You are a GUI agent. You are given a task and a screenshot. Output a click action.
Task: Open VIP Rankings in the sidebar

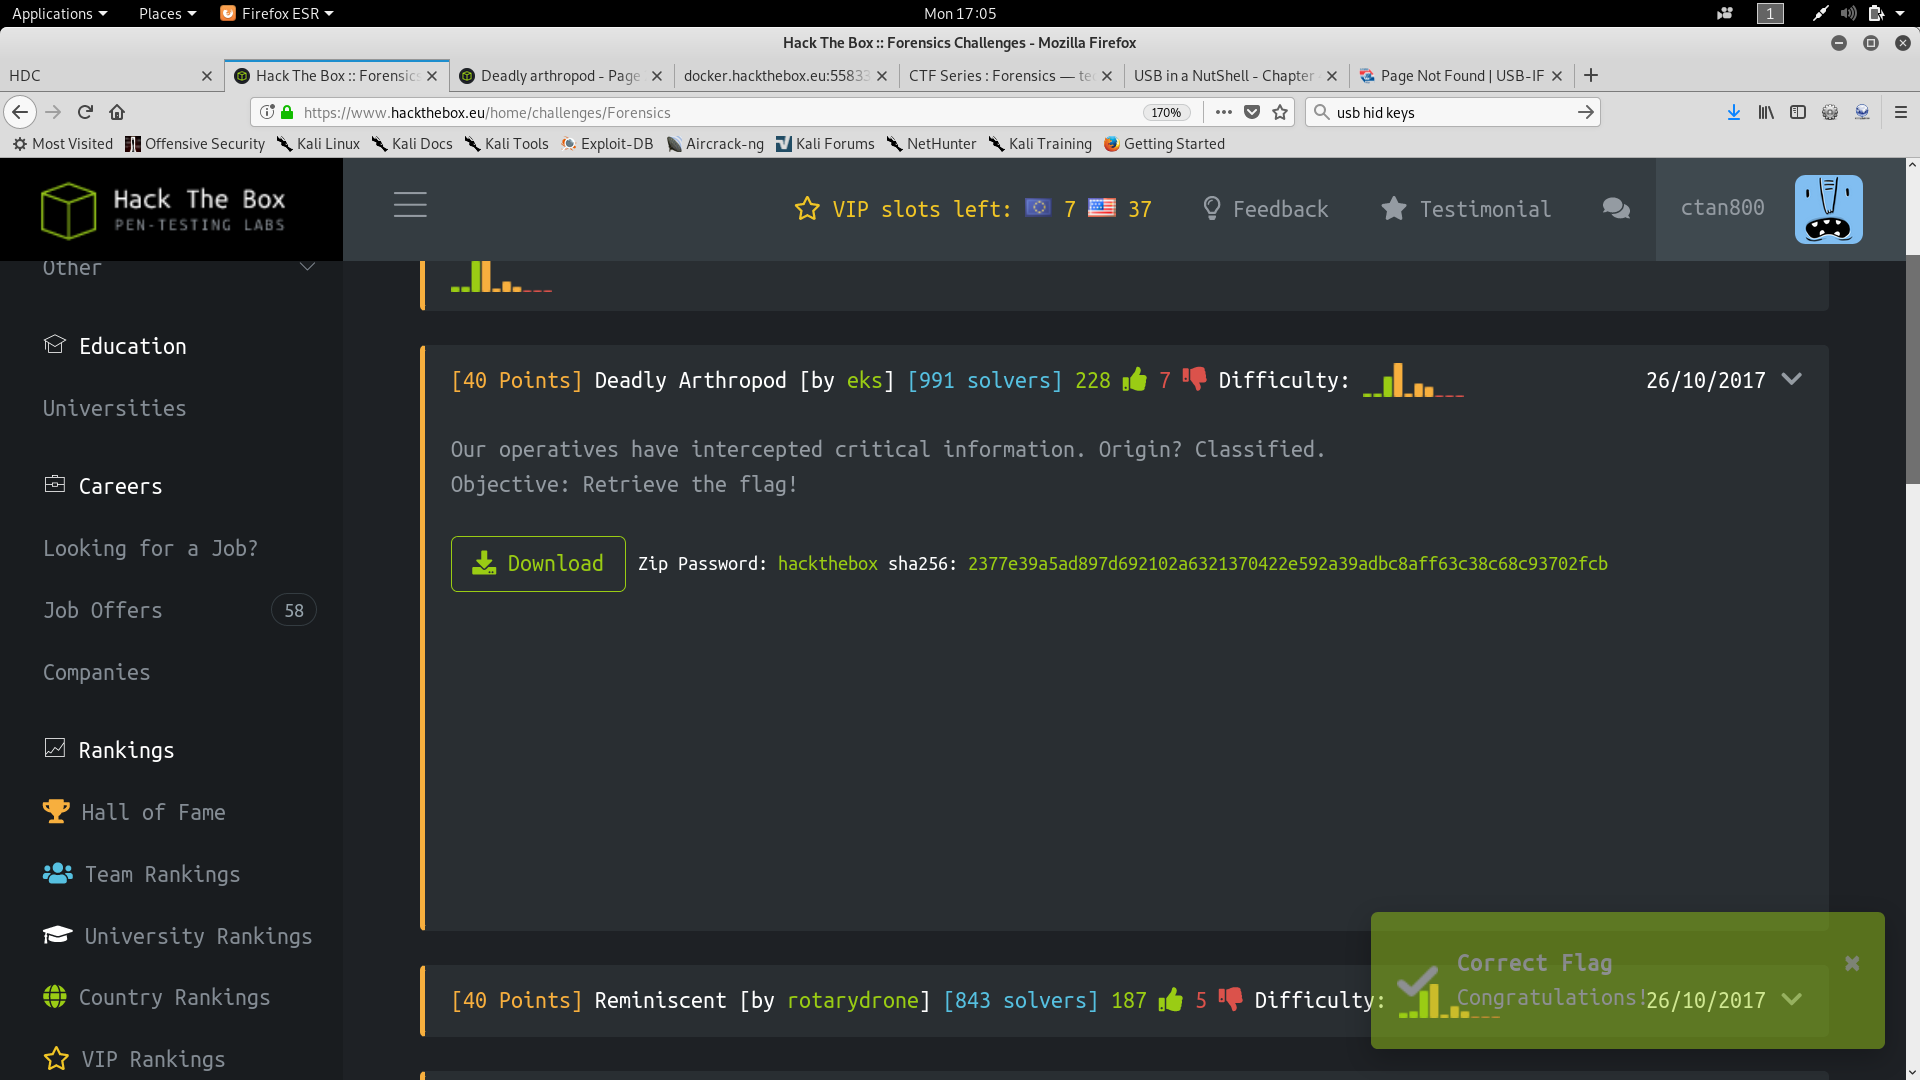[x=135, y=1059]
